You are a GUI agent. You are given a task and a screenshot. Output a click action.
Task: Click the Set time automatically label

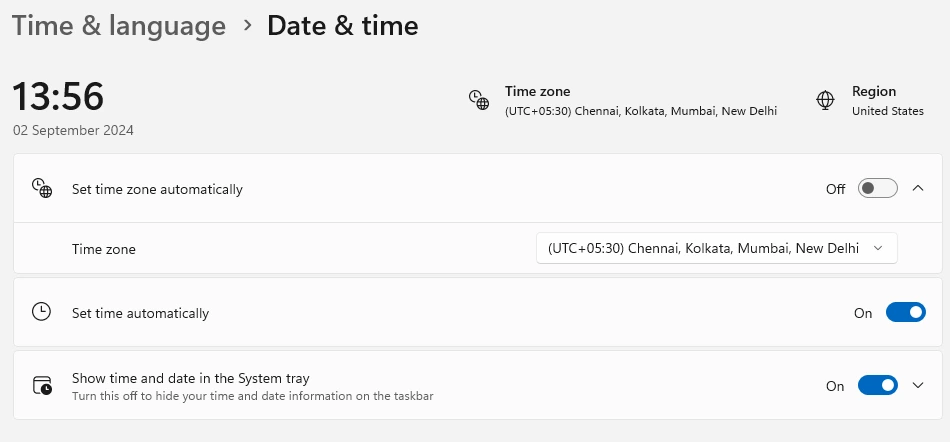(140, 313)
